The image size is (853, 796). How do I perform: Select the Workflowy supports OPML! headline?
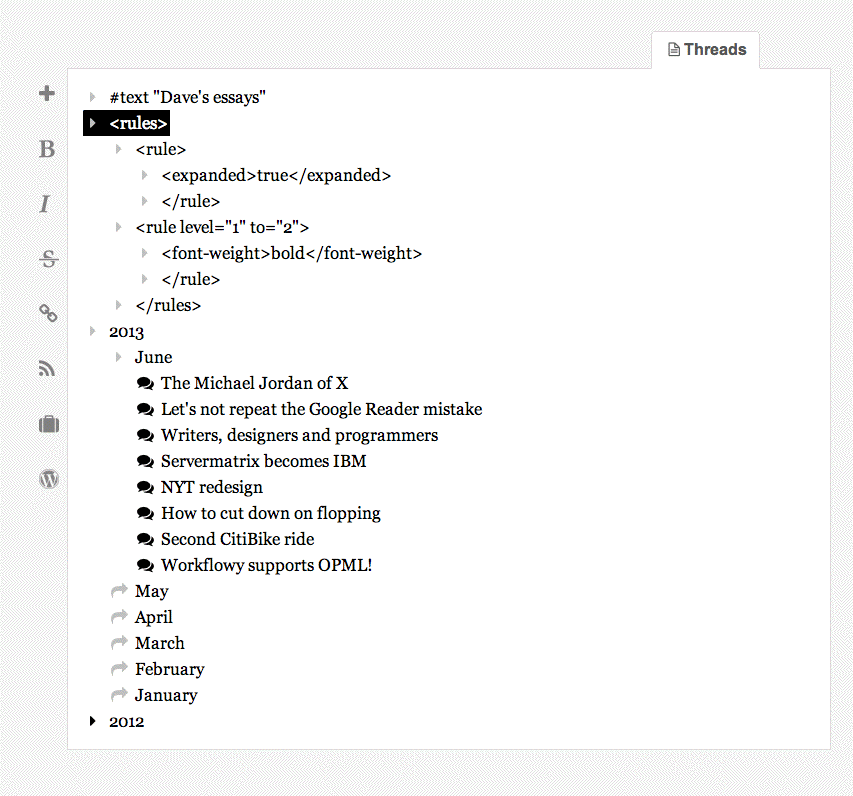(266, 565)
